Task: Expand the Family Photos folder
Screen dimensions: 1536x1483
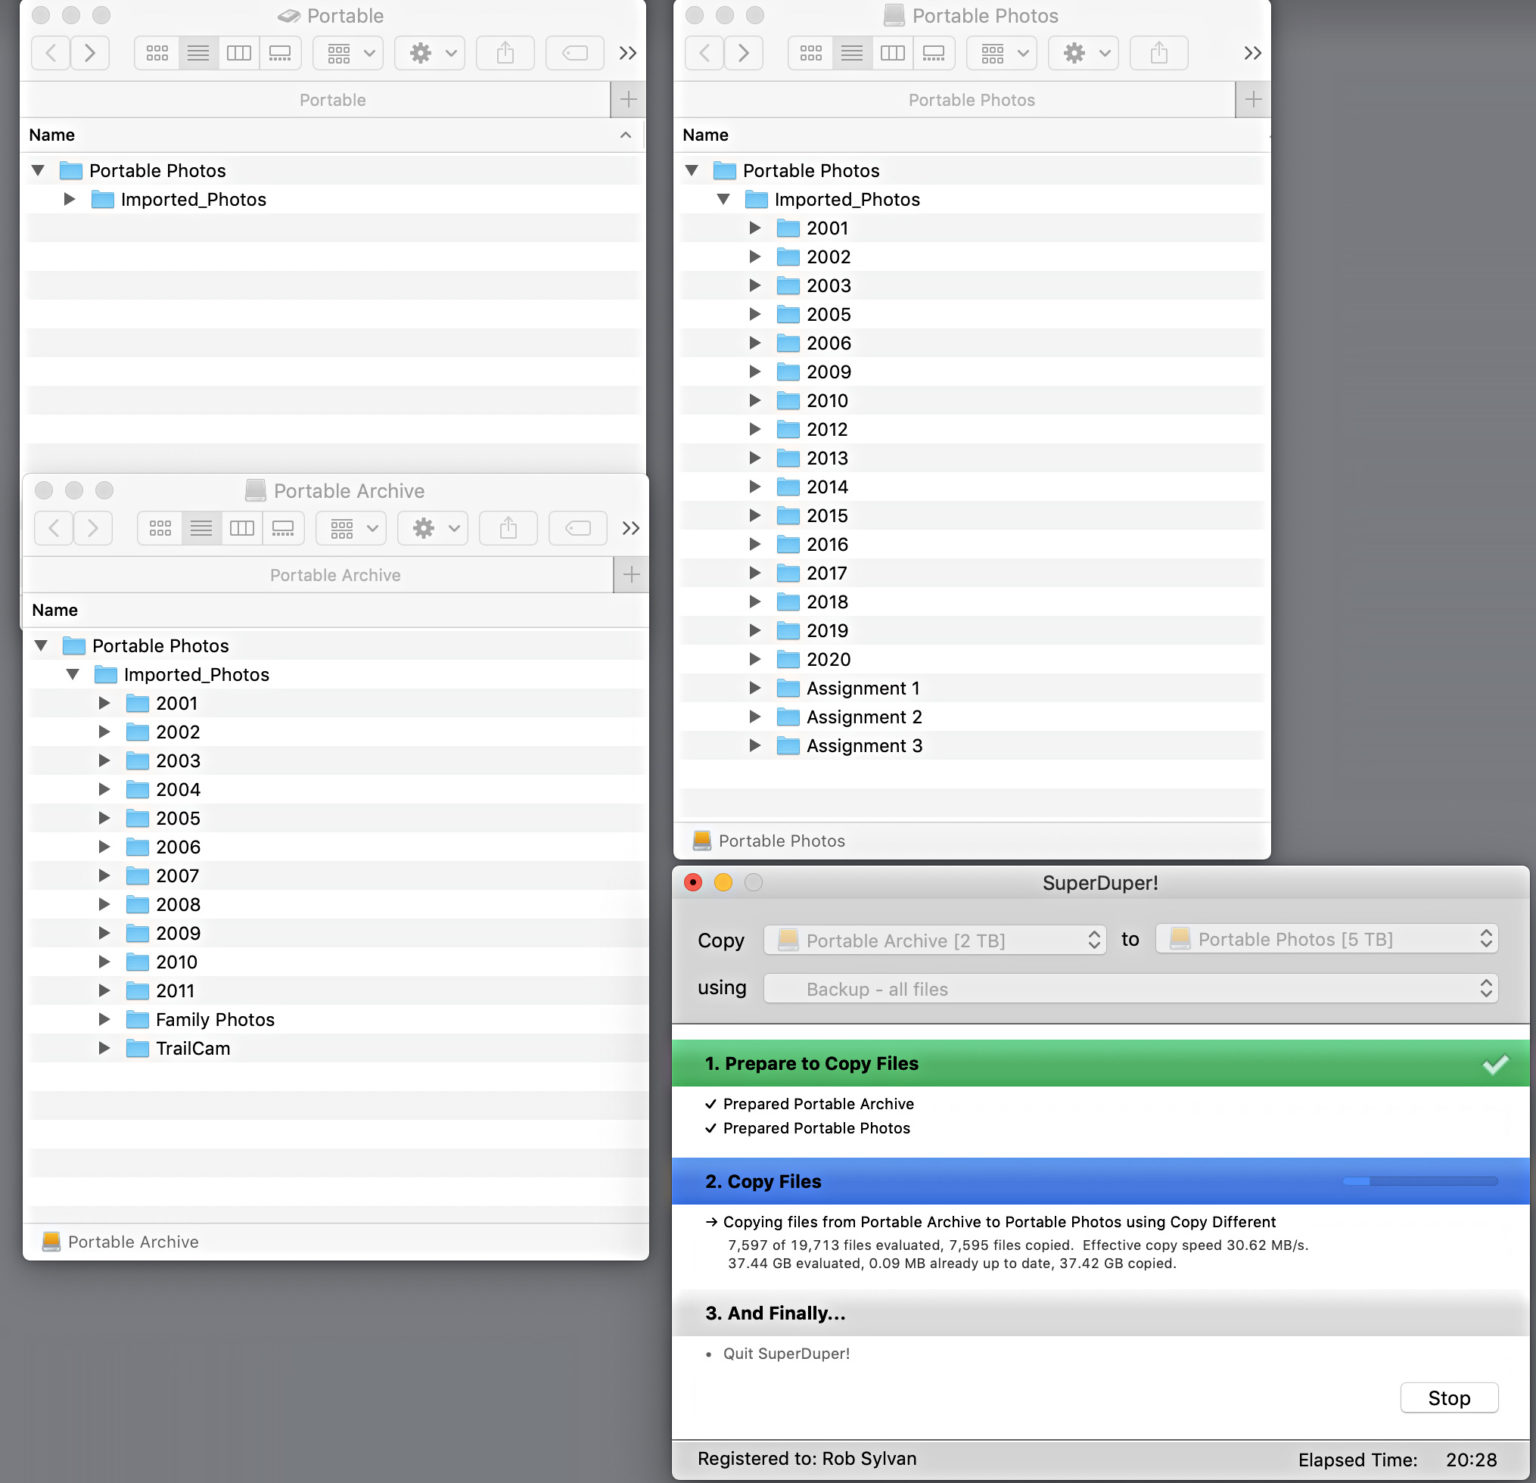Action: tap(105, 1019)
